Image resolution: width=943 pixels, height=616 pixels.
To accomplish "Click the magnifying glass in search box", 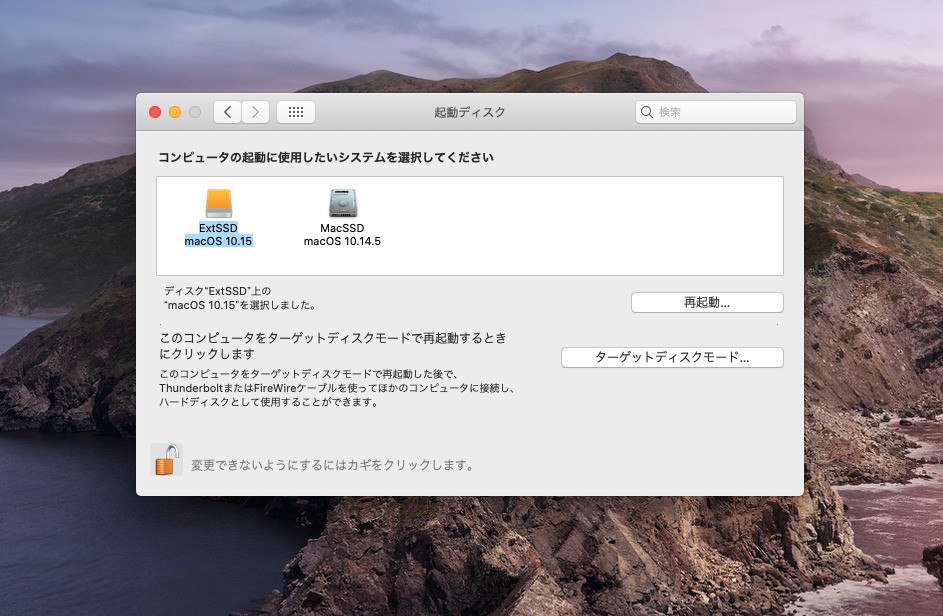I will (x=647, y=112).
